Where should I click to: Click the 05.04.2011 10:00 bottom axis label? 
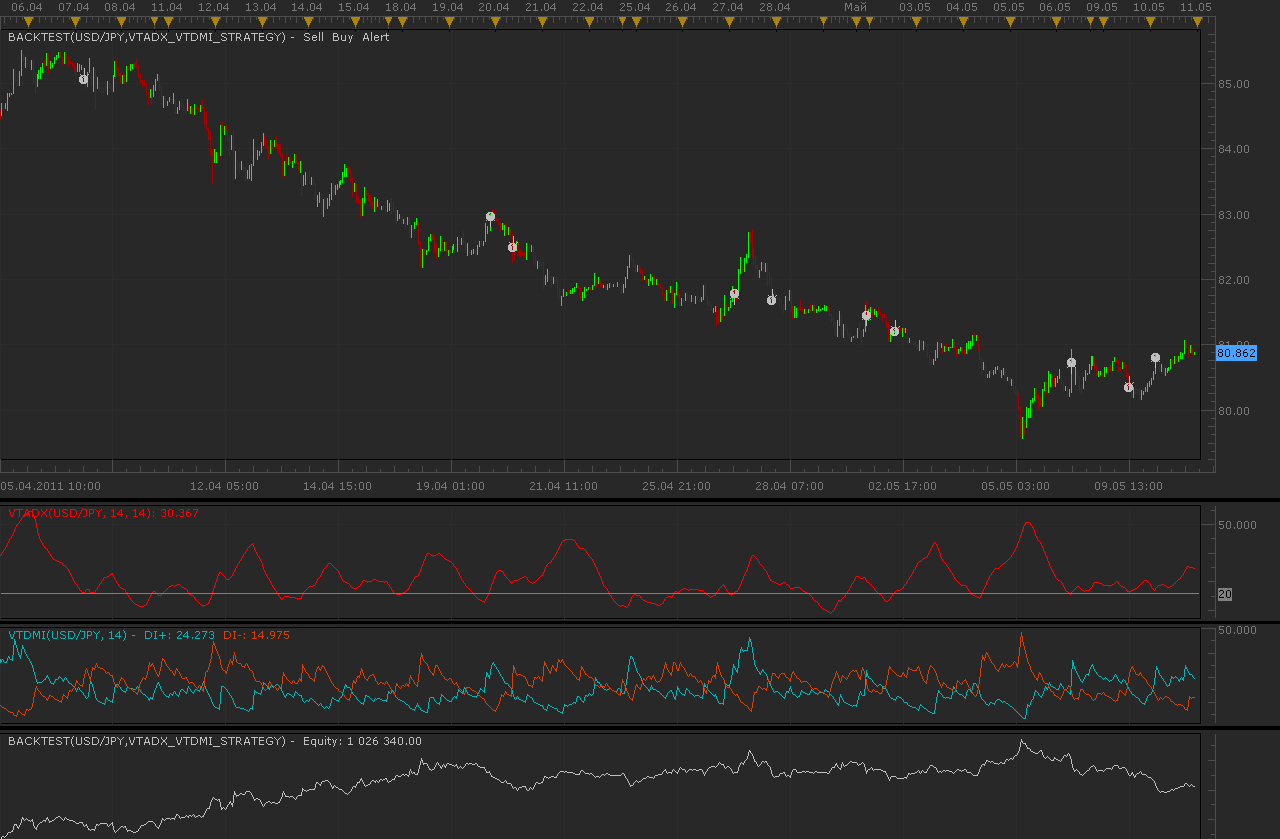(50, 486)
